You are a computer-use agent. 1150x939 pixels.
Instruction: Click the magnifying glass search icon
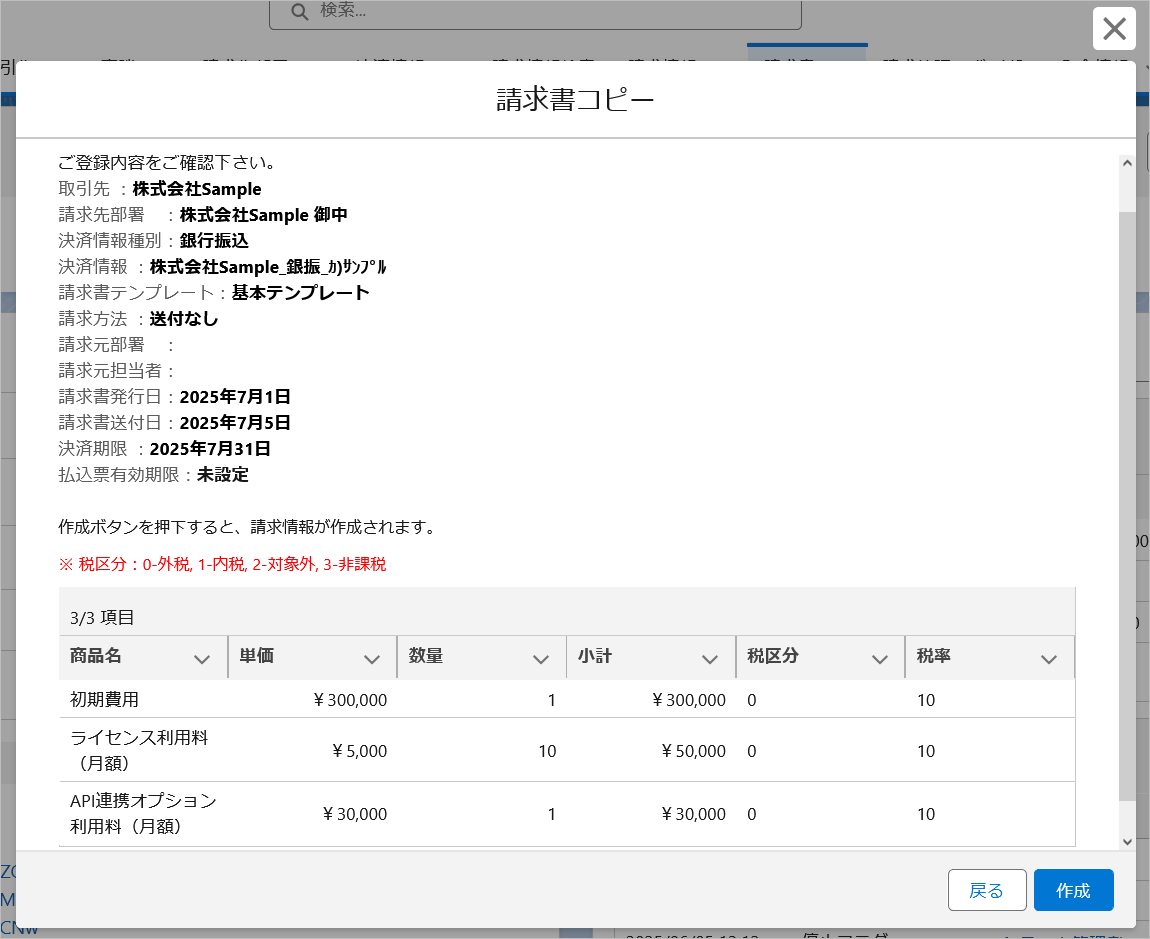pos(299,11)
